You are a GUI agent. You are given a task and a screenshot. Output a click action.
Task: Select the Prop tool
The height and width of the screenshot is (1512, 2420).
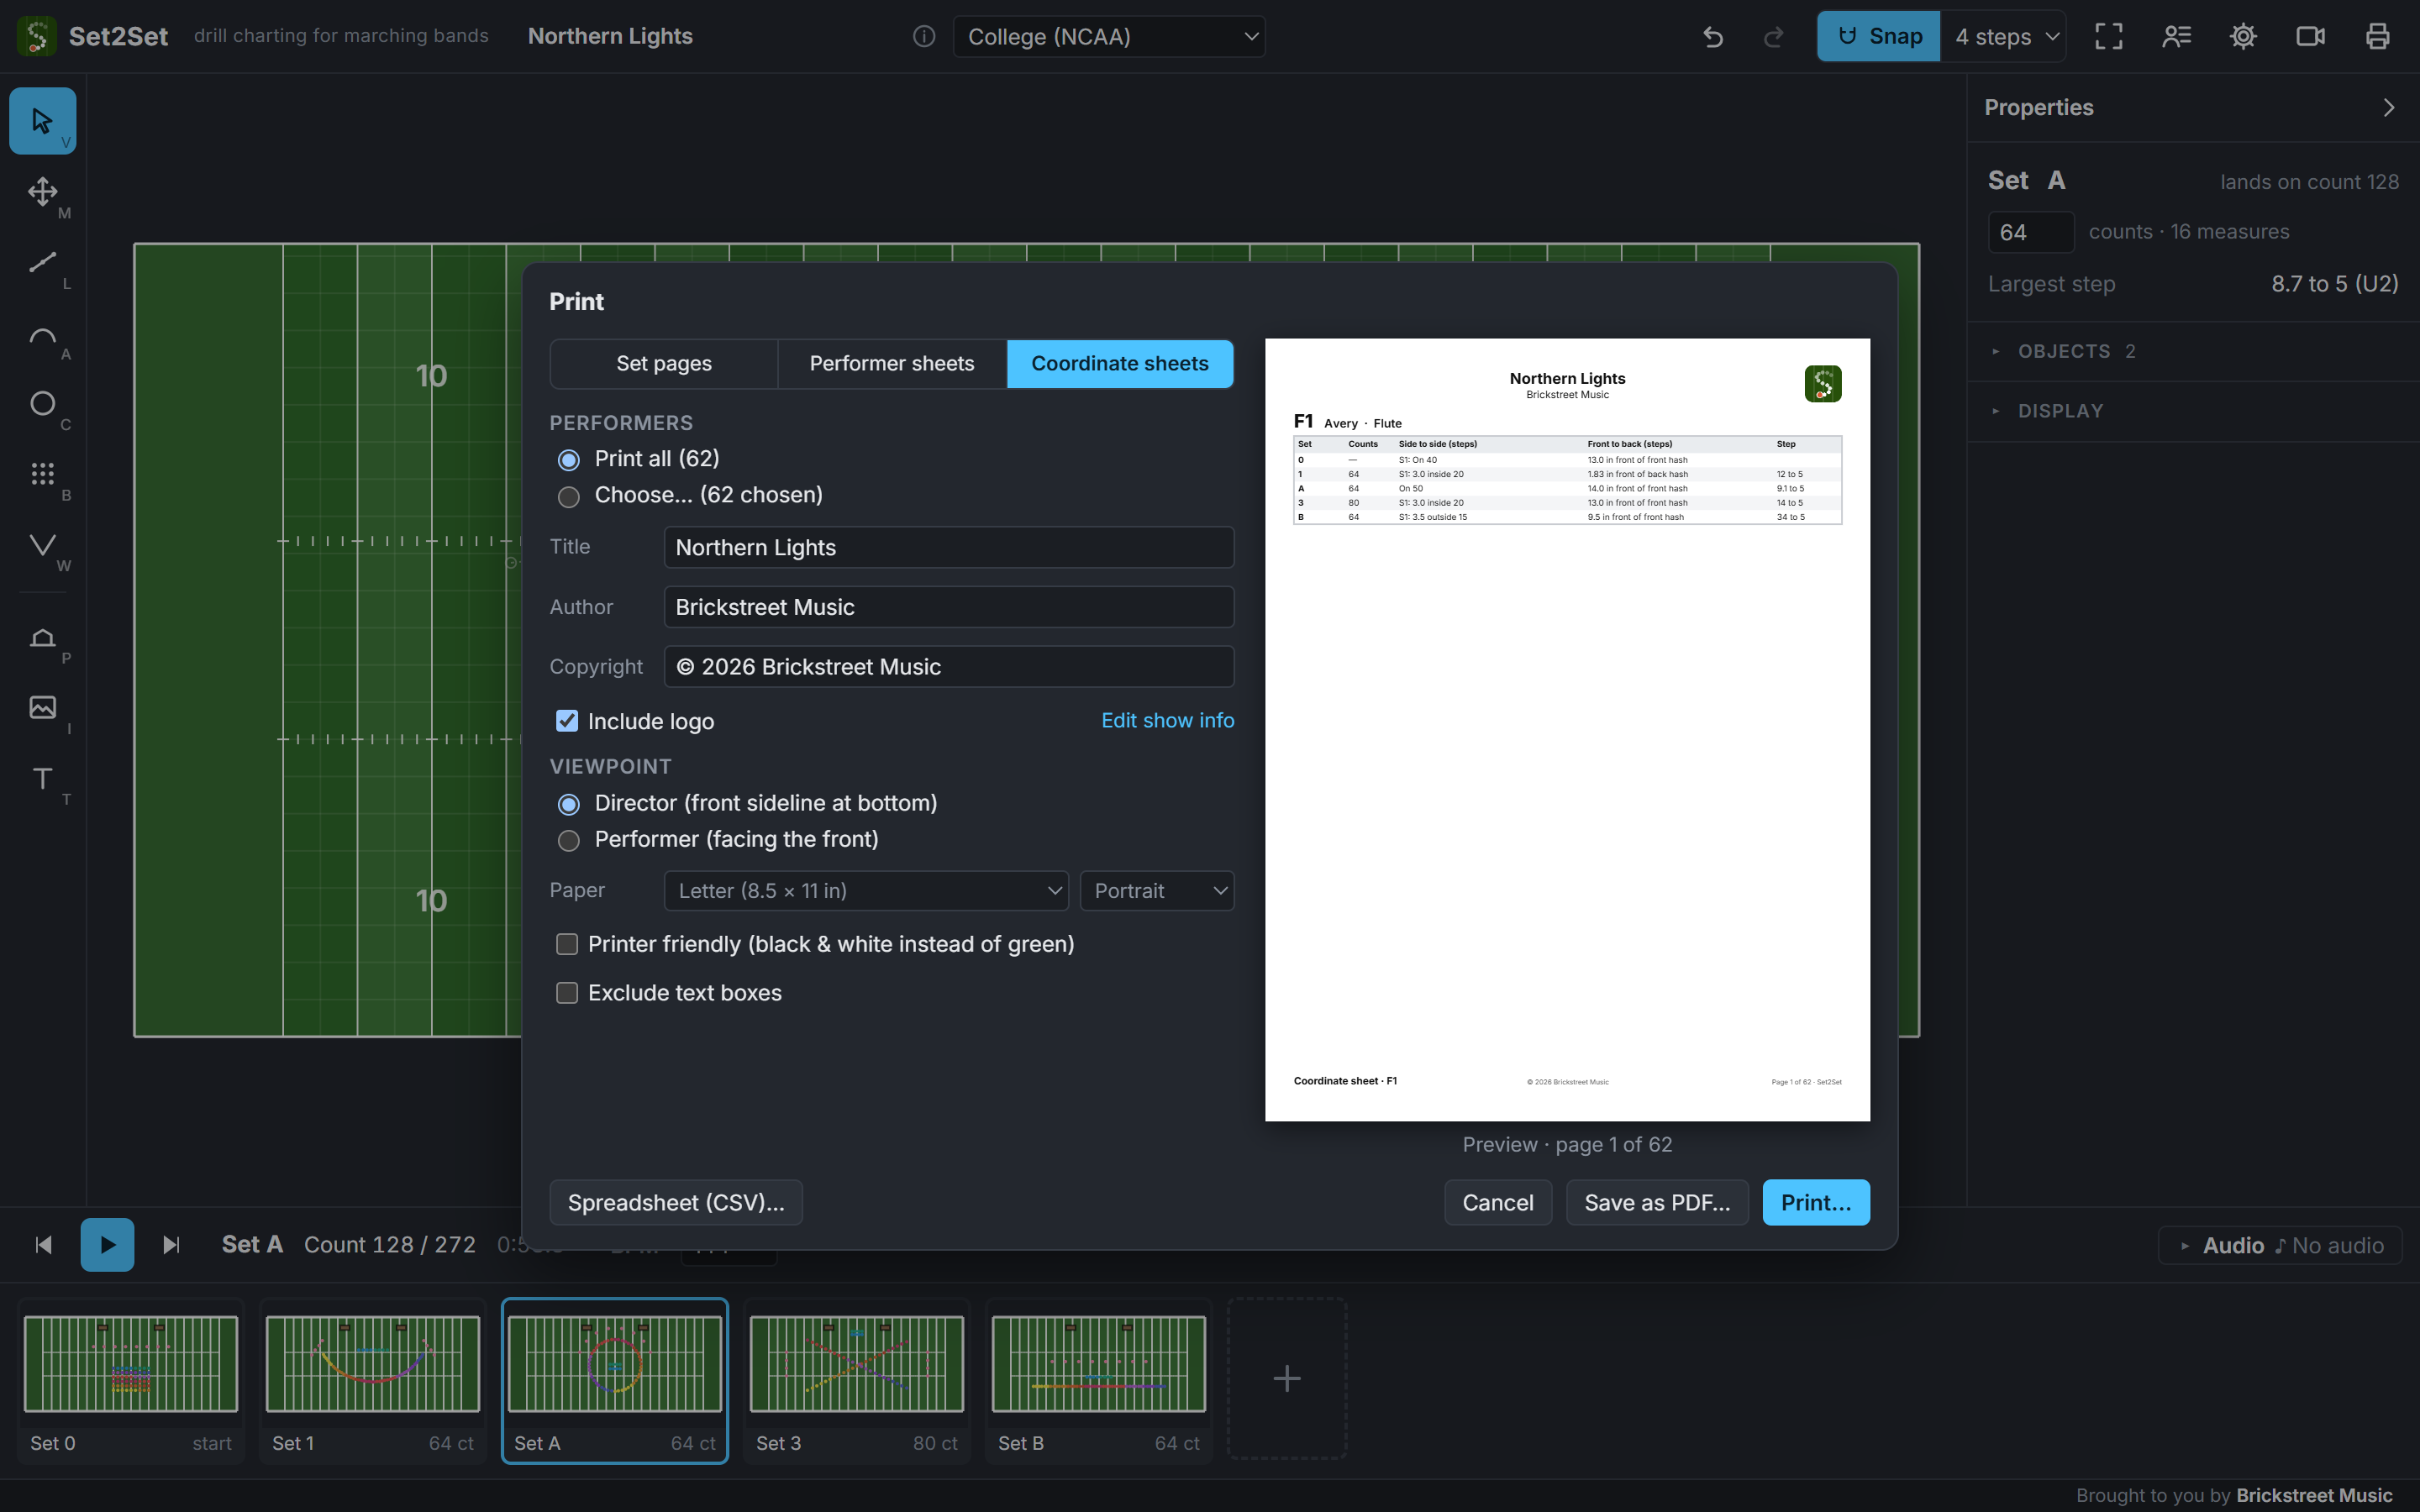(x=42, y=637)
